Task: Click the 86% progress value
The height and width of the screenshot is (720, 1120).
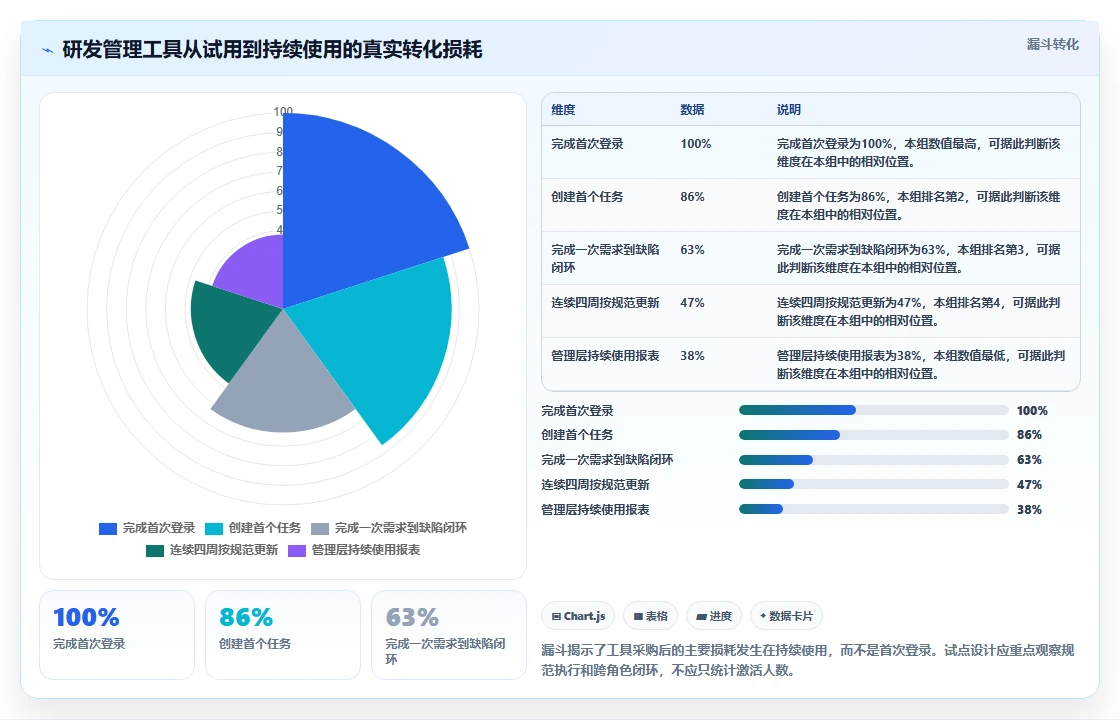Action: pos(1029,435)
